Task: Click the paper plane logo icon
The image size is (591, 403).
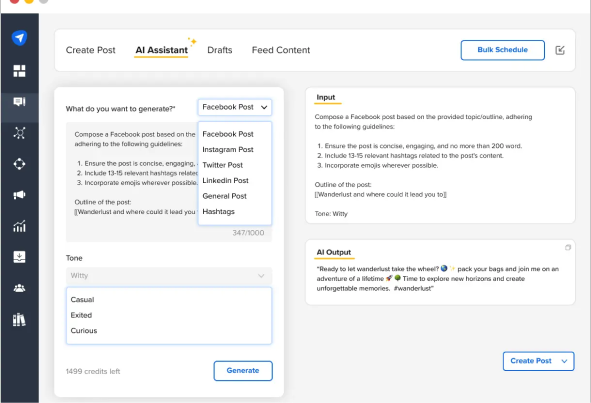Action: pyautogui.click(x=20, y=37)
